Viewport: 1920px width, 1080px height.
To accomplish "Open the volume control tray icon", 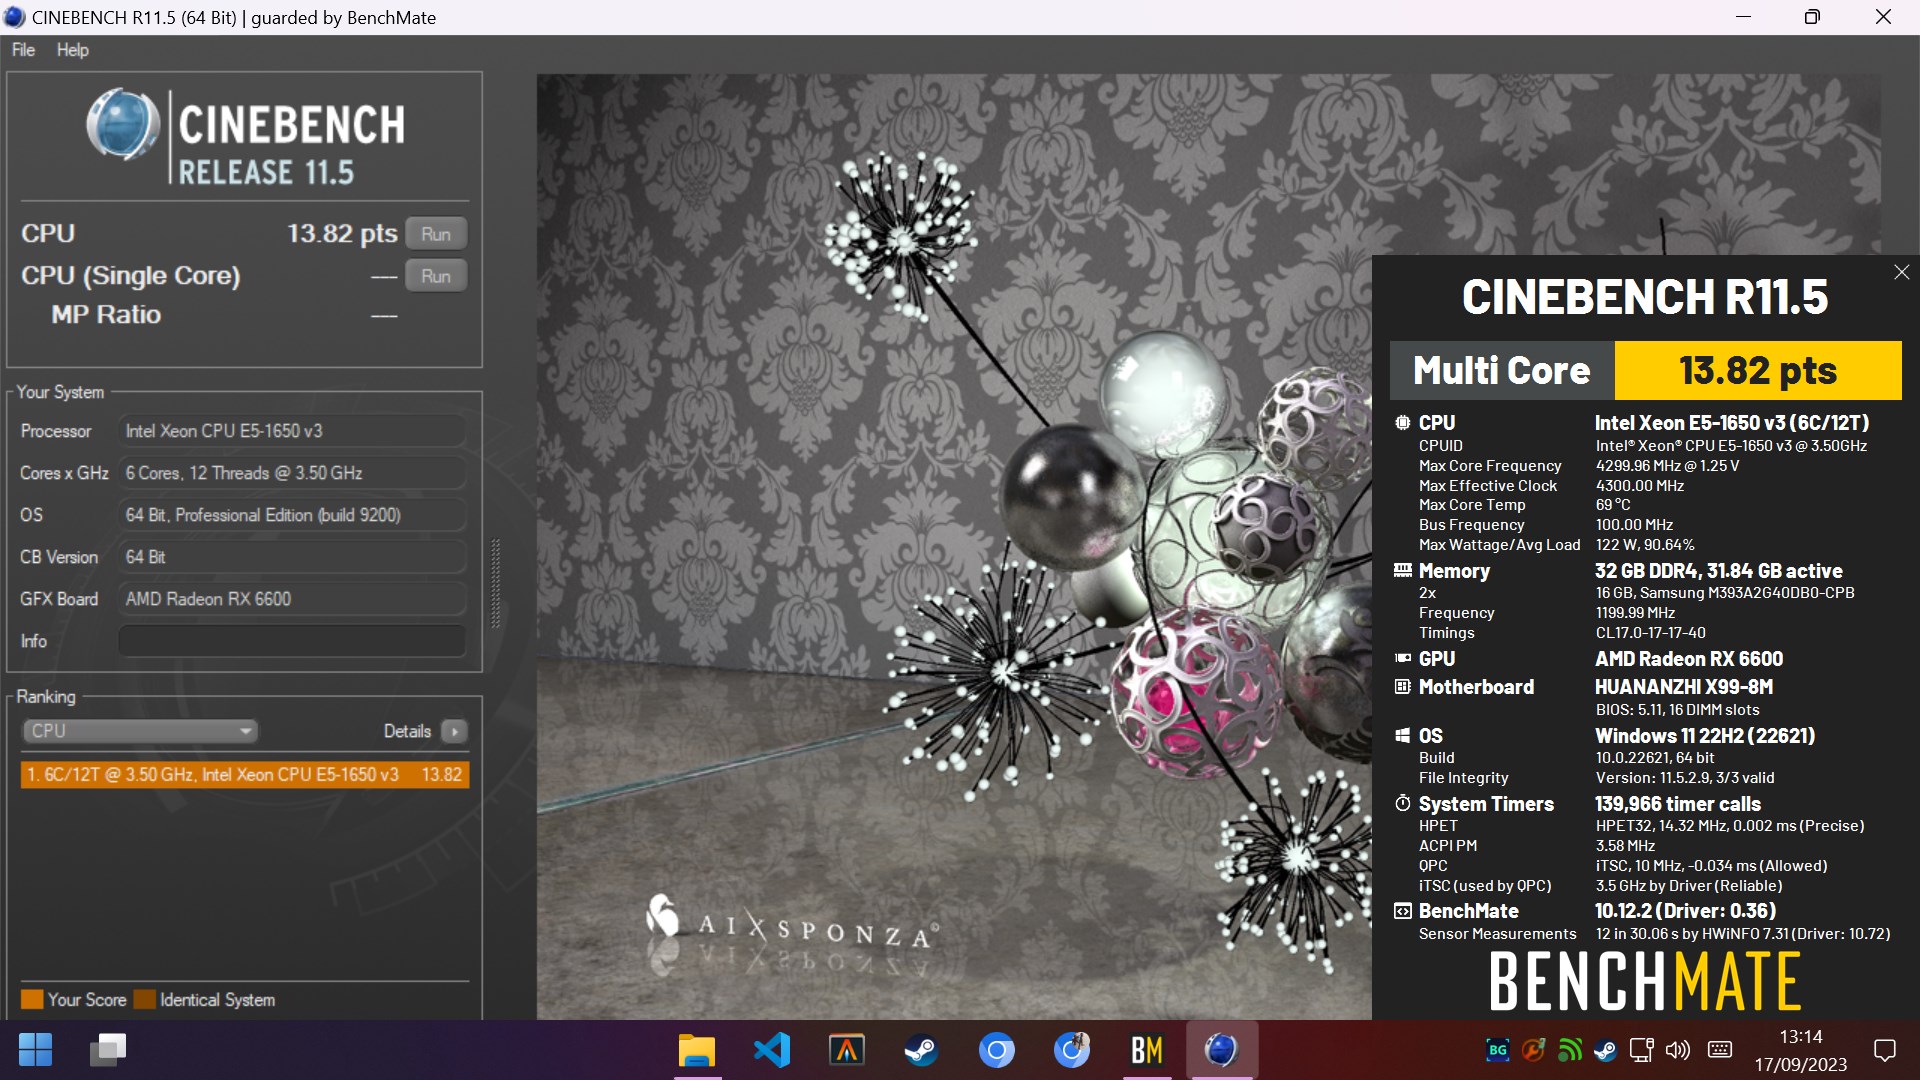I will (1678, 1050).
